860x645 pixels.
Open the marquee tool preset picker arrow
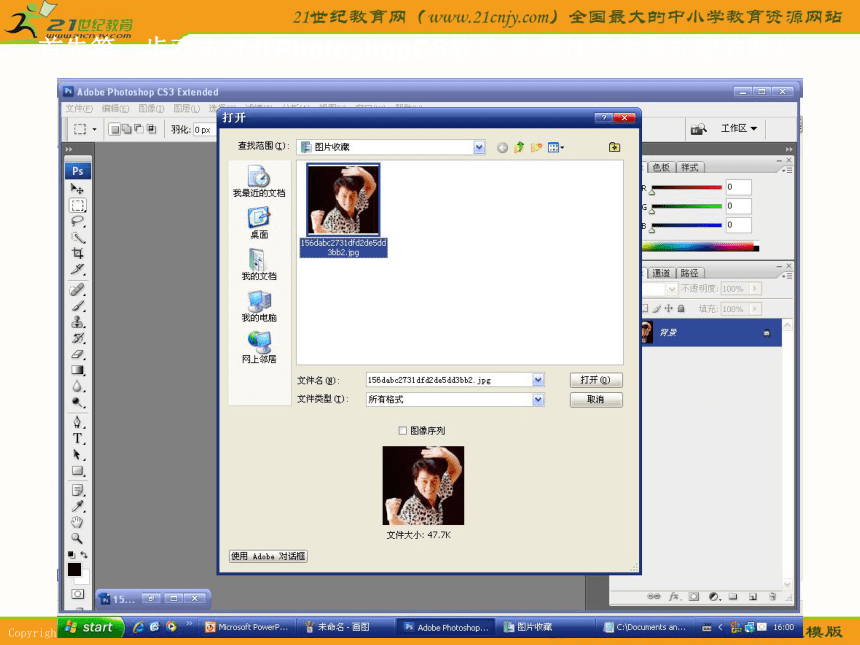tap(94, 129)
